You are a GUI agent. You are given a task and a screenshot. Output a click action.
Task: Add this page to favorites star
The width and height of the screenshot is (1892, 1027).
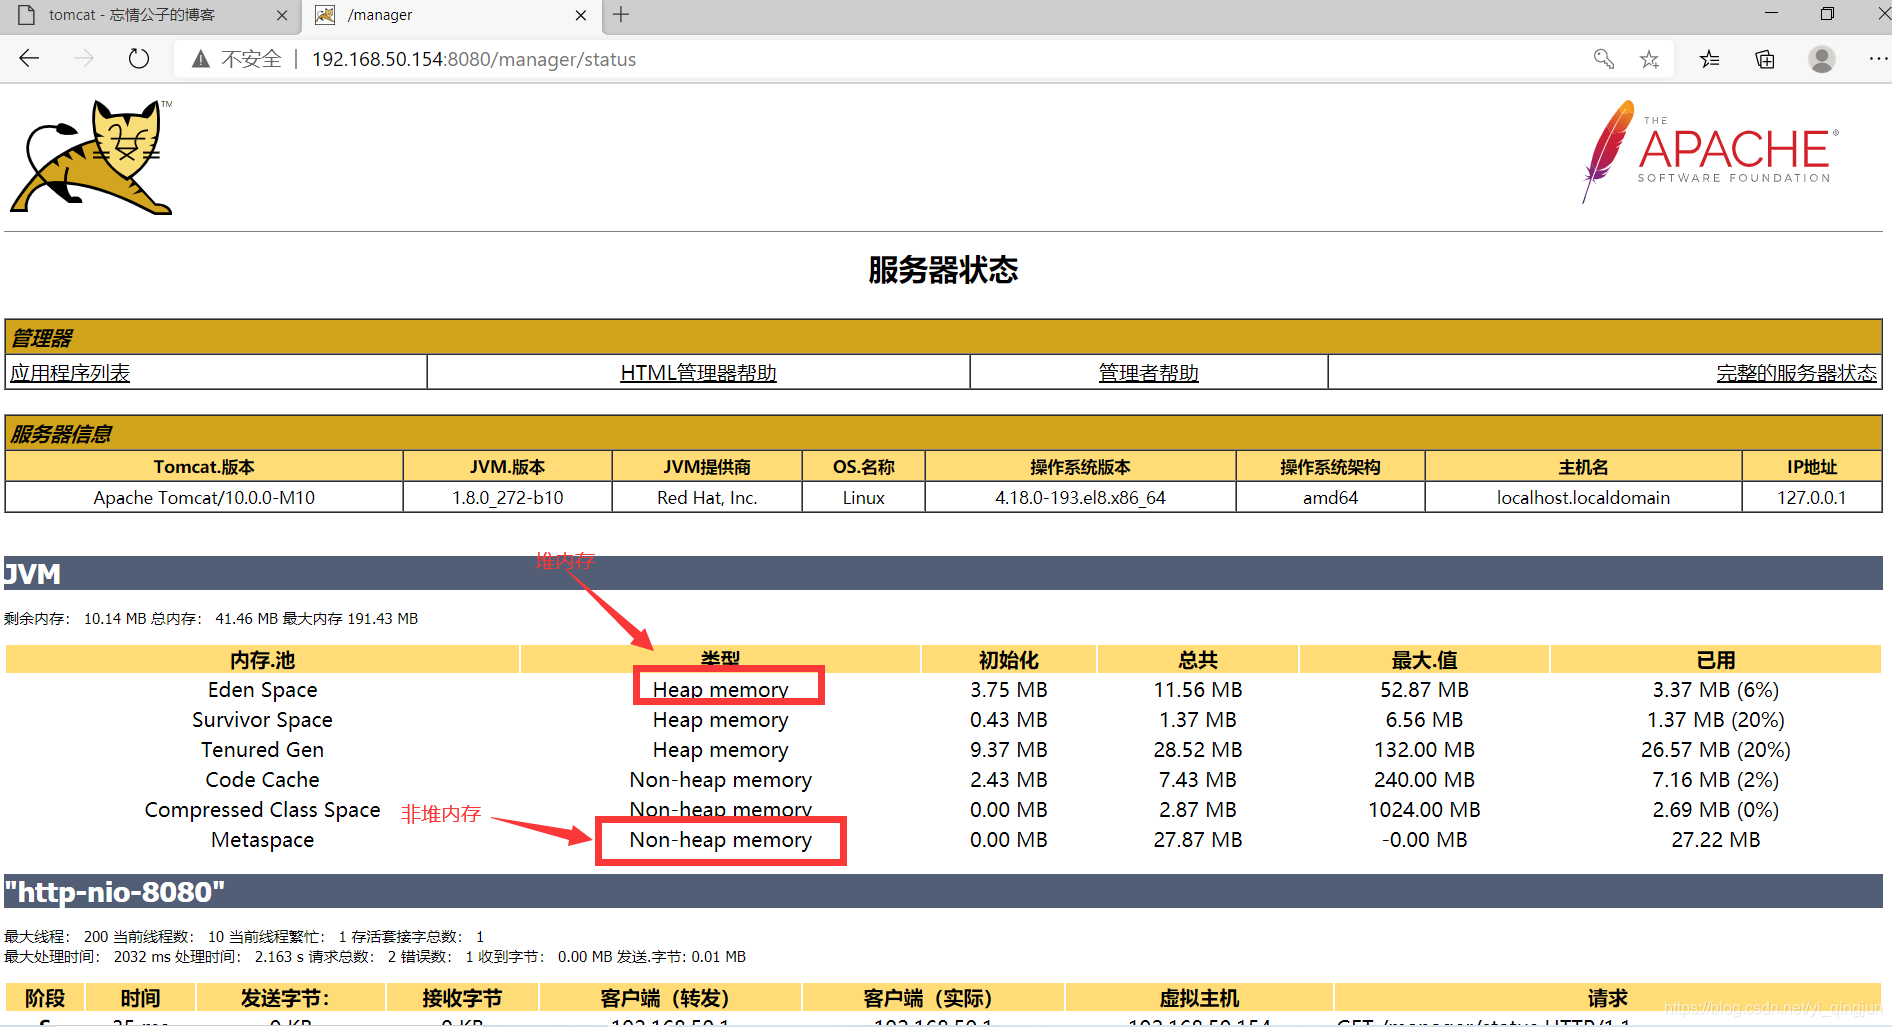click(1650, 59)
